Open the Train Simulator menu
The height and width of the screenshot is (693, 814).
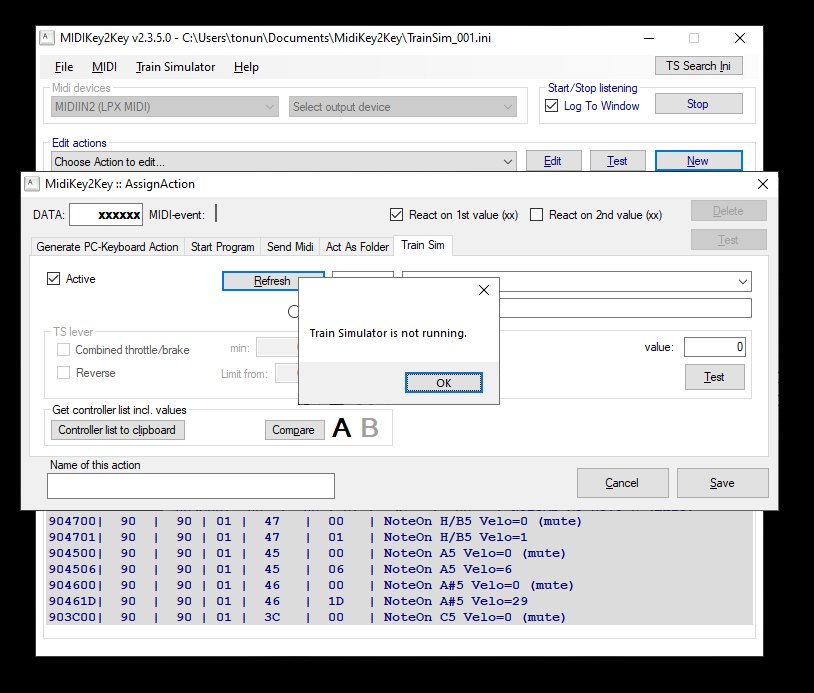tap(175, 67)
